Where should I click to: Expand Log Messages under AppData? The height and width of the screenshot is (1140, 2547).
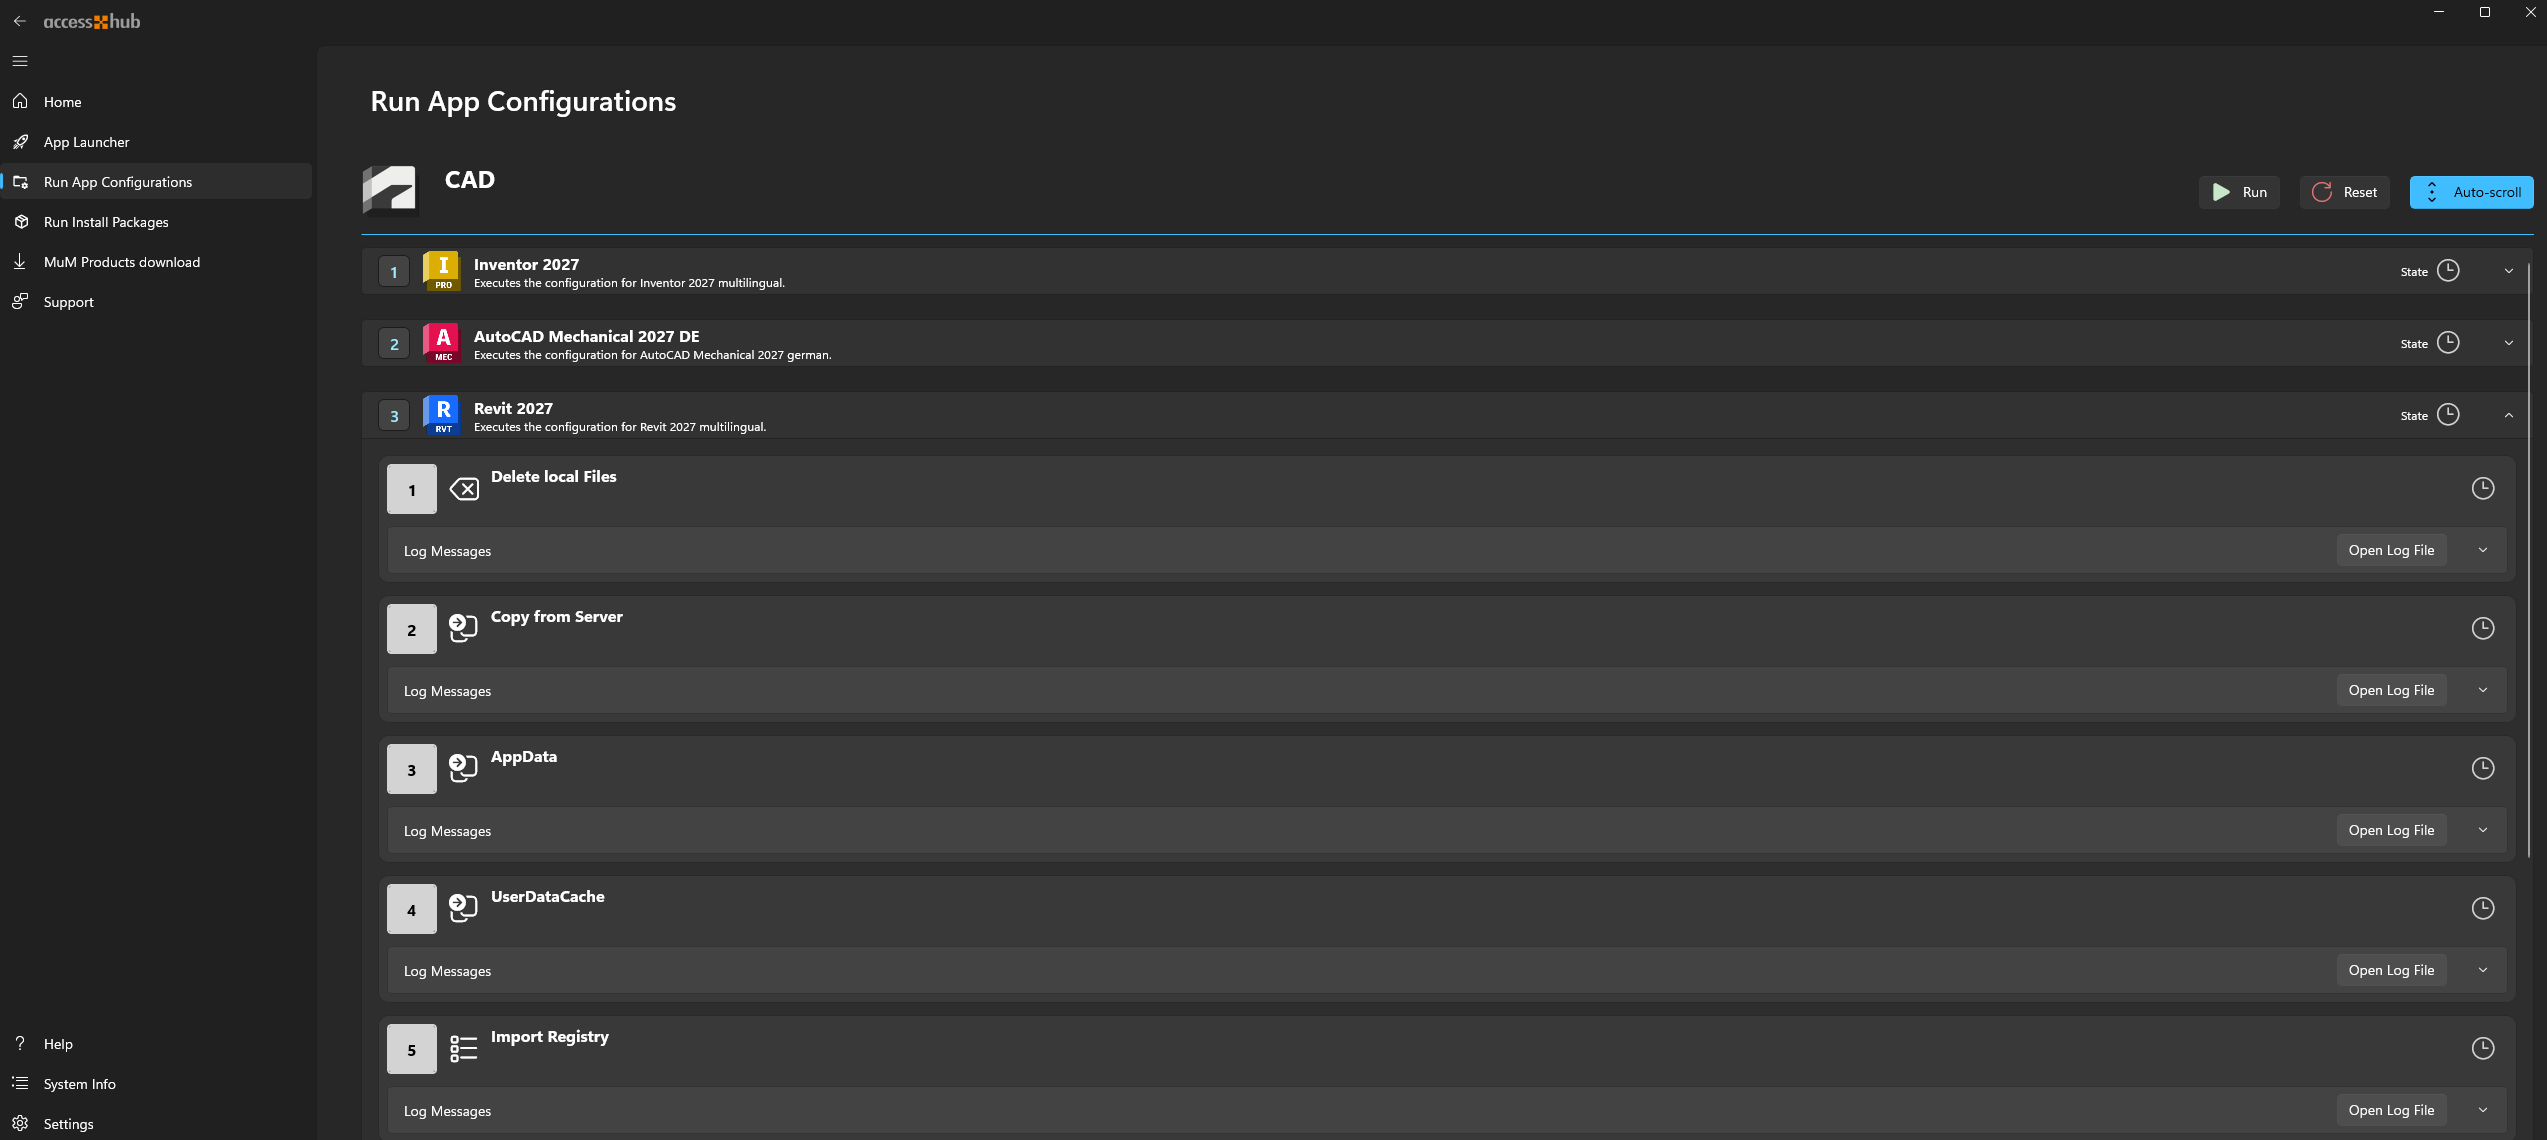(2483, 831)
